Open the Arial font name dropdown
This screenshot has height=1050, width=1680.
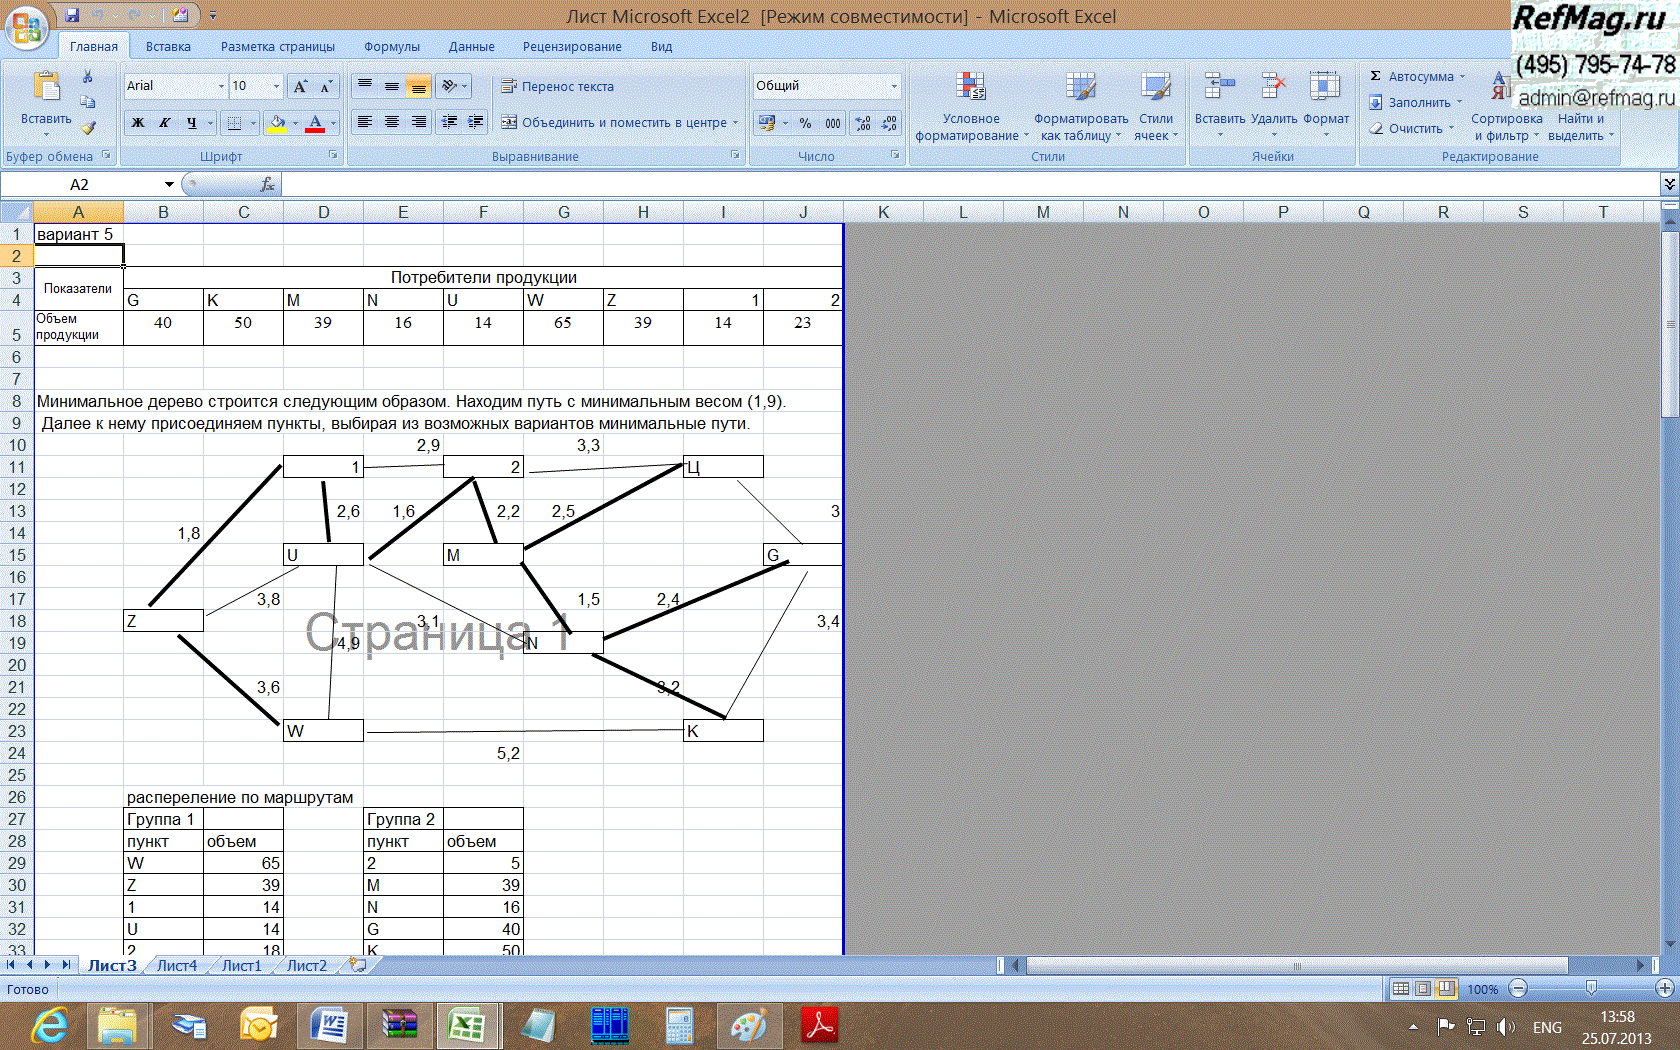221,87
